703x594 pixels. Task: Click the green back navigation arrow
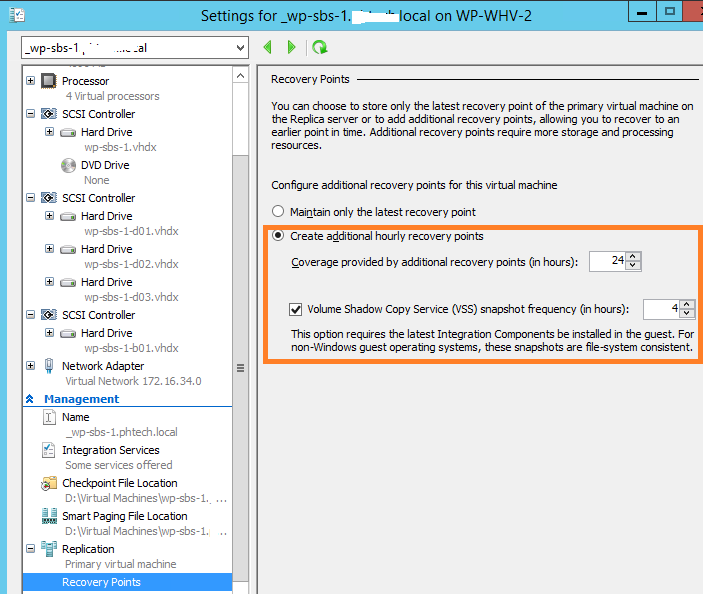coord(268,47)
